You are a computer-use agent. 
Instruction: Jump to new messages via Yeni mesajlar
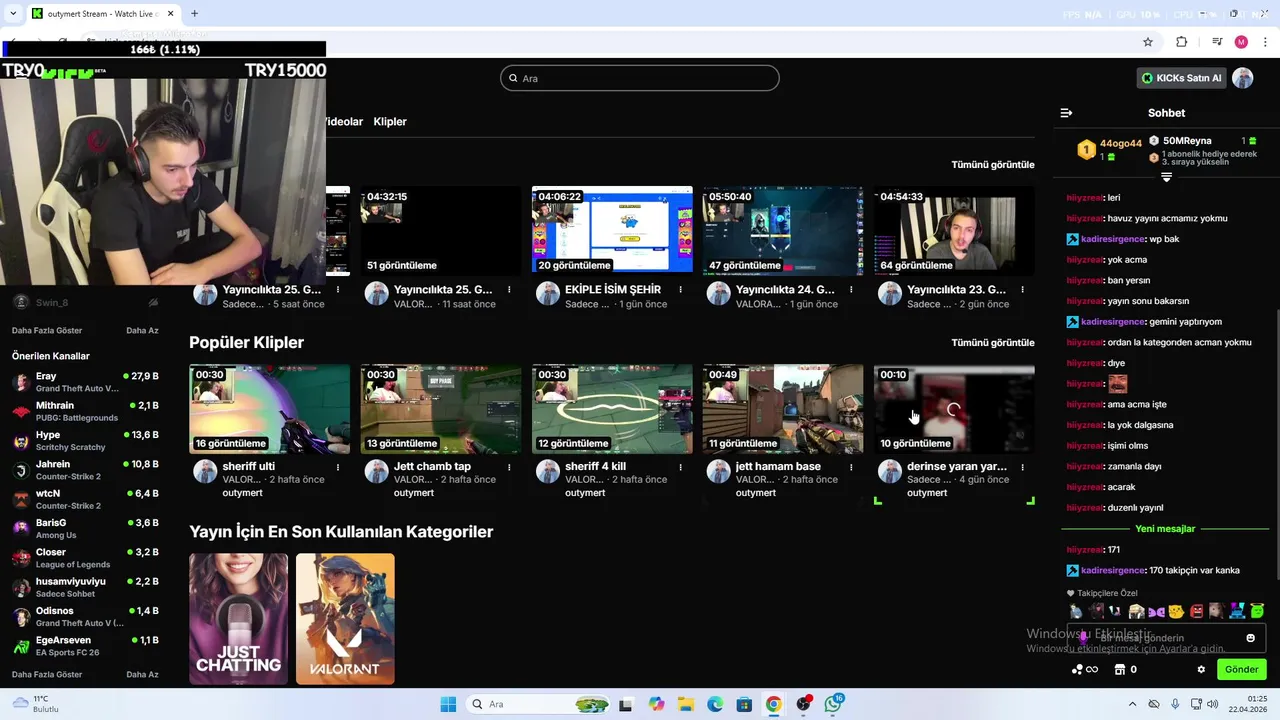(1165, 529)
